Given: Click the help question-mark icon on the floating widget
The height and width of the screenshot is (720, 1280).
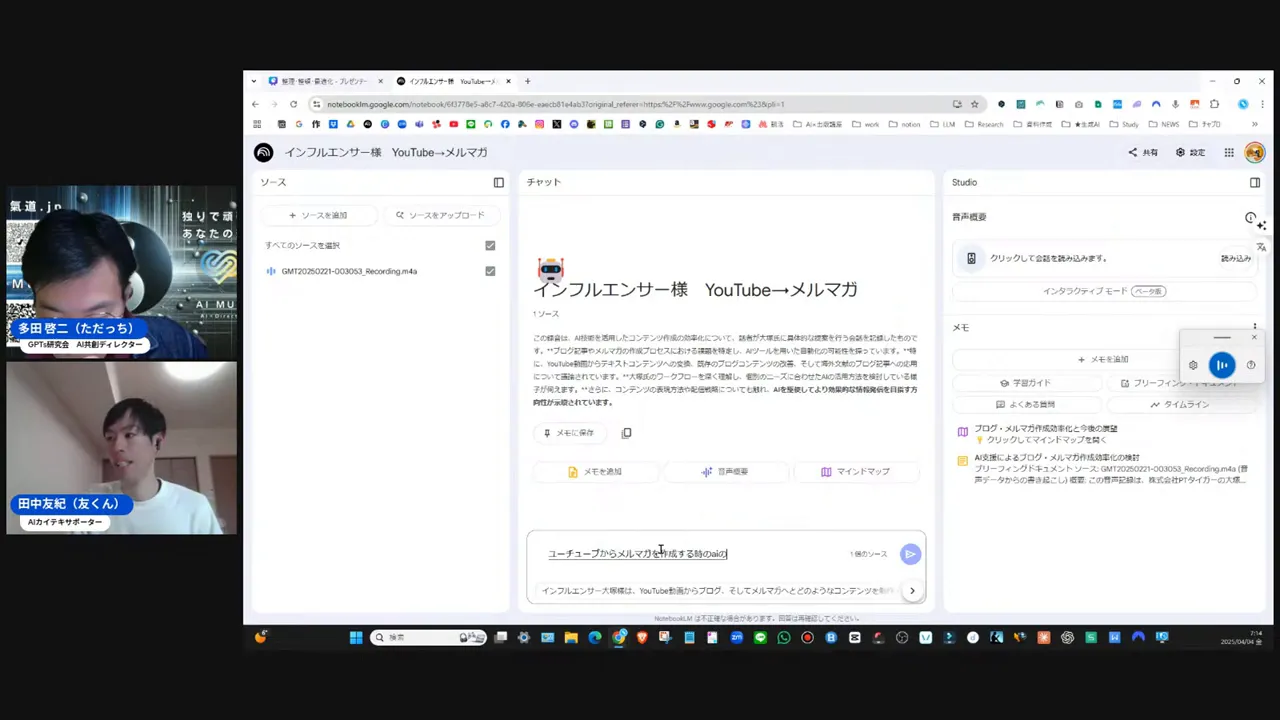Looking at the screenshot, I should (x=1250, y=365).
